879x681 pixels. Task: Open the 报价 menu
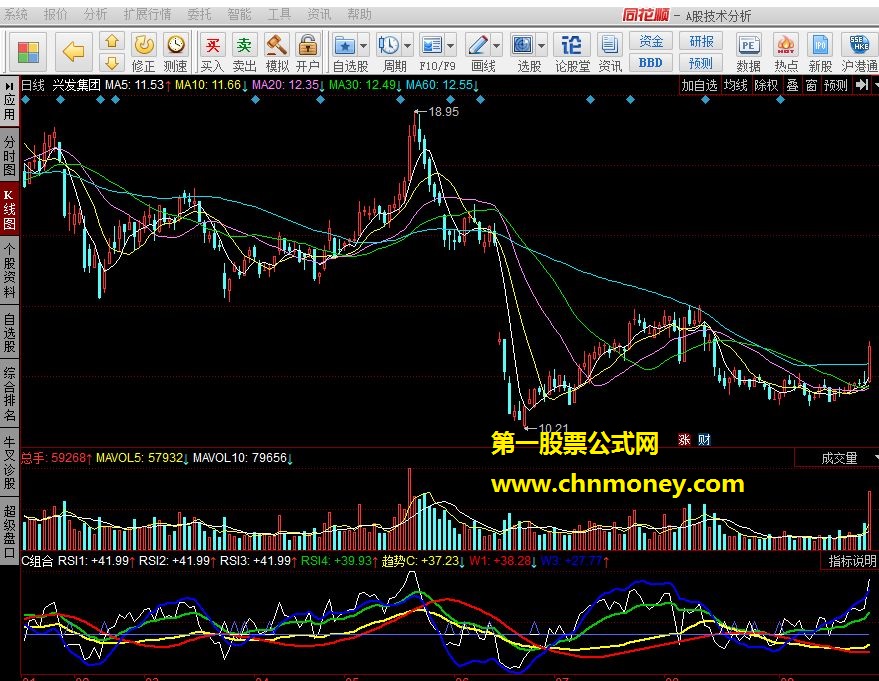pyautogui.click(x=55, y=14)
